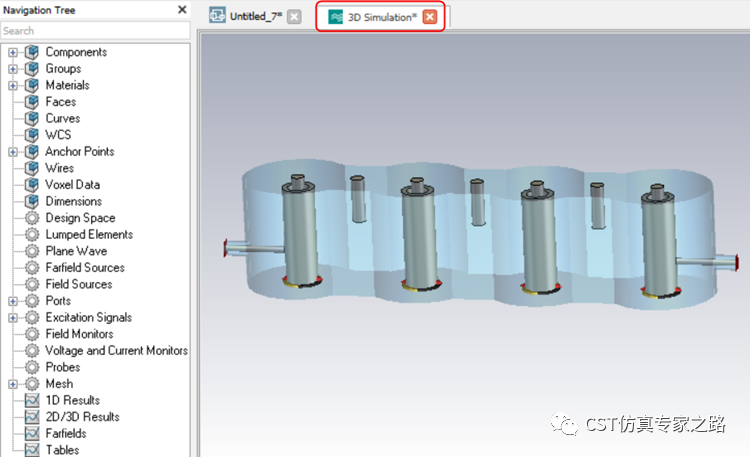This screenshot has width=750, height=457.
Task: Click the Design Space gear icon
Action: [x=32, y=218]
